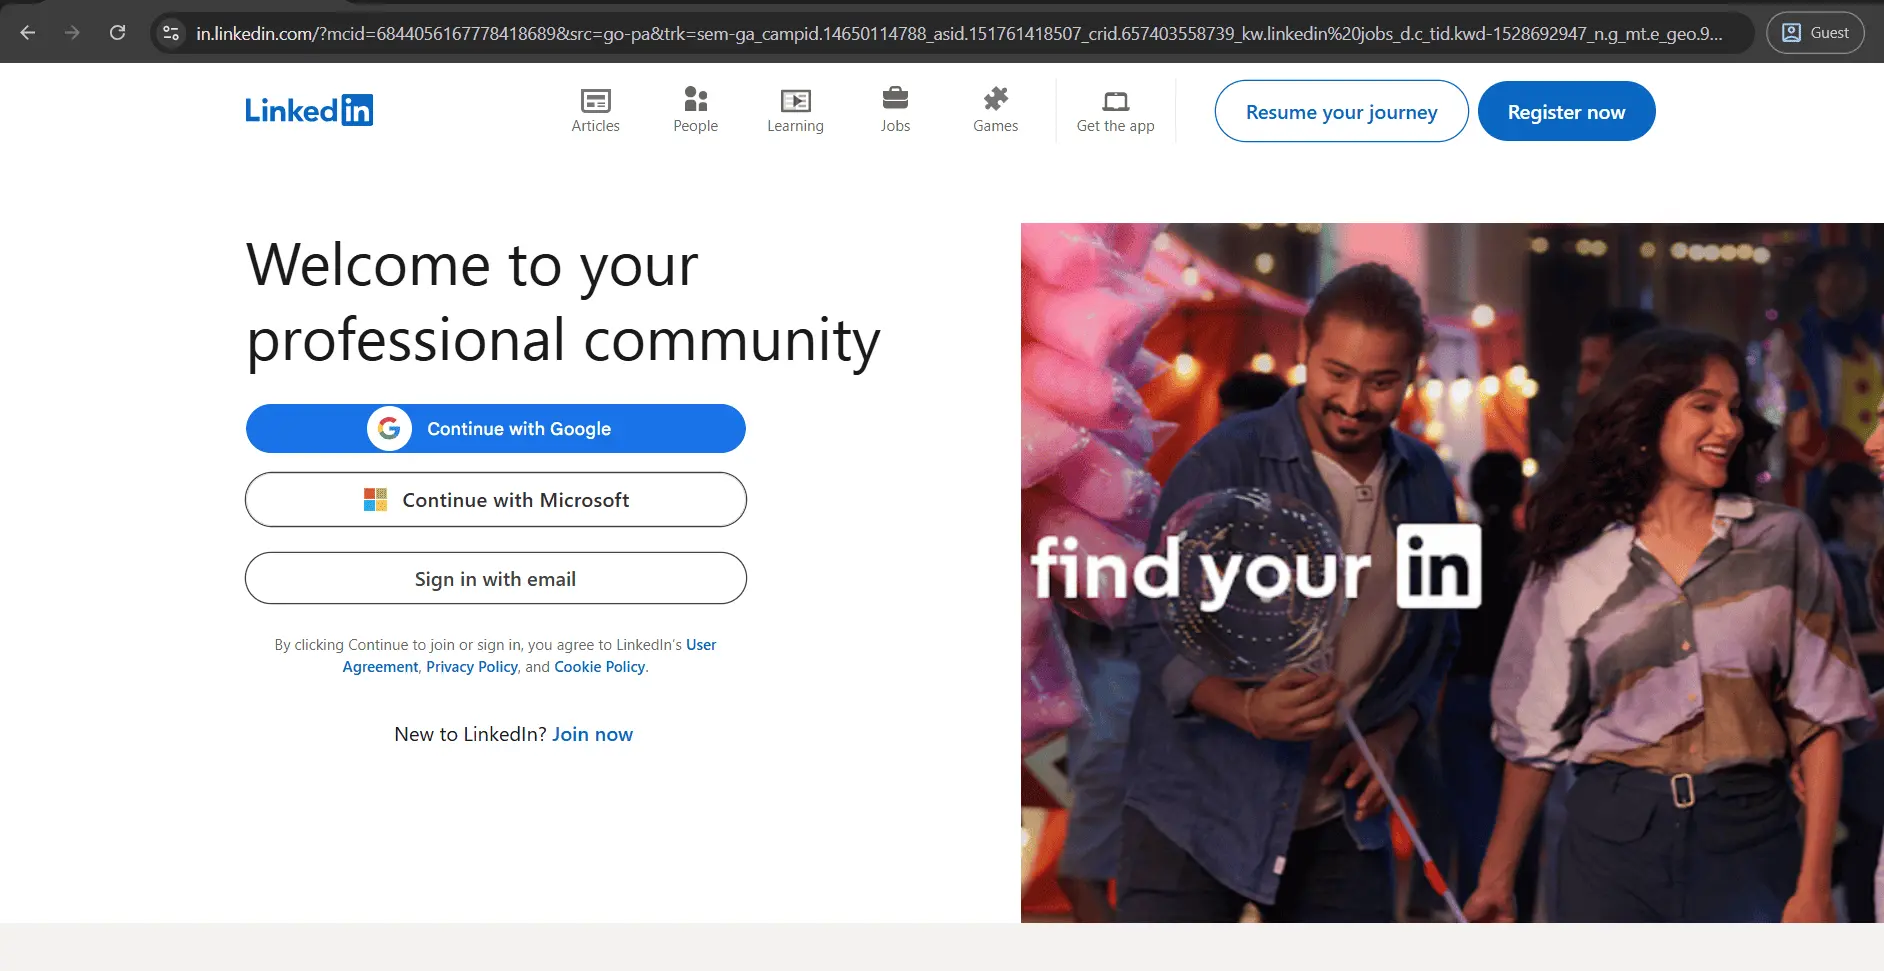Open the Guest profile menu
Viewport: 1884px width, 971px height.
1815,32
